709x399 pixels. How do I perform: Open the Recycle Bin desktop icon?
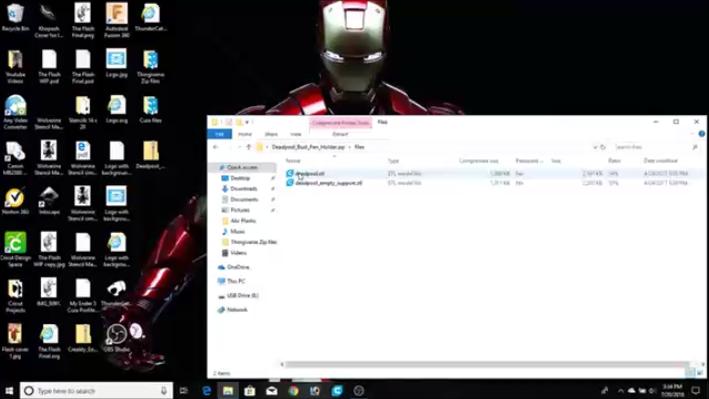tap(15, 17)
